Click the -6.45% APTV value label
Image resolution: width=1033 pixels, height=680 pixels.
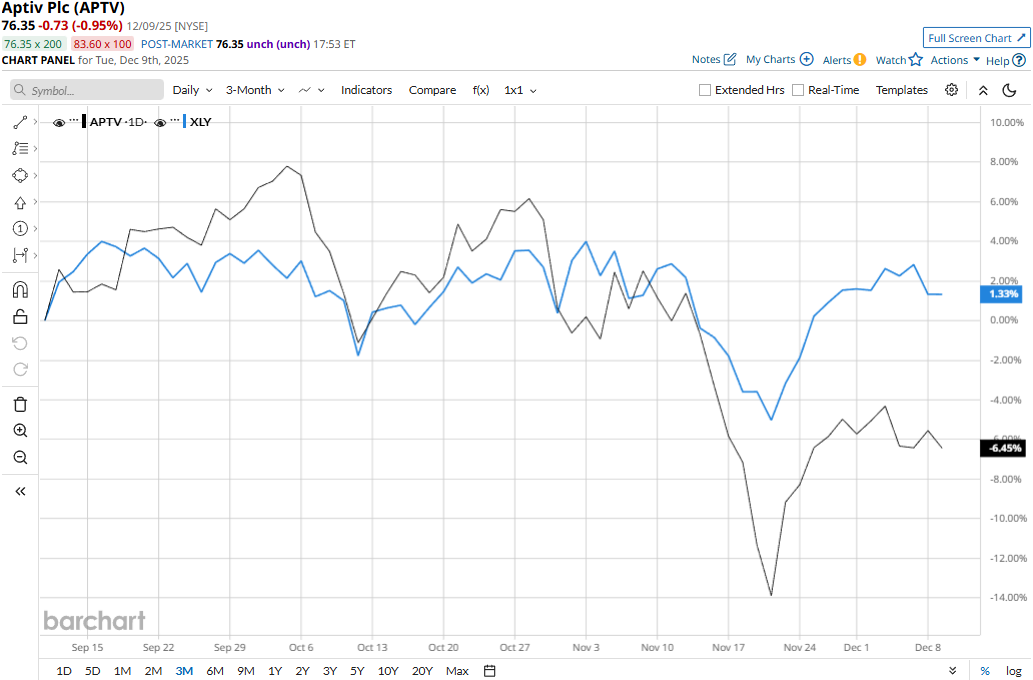(x=1003, y=448)
